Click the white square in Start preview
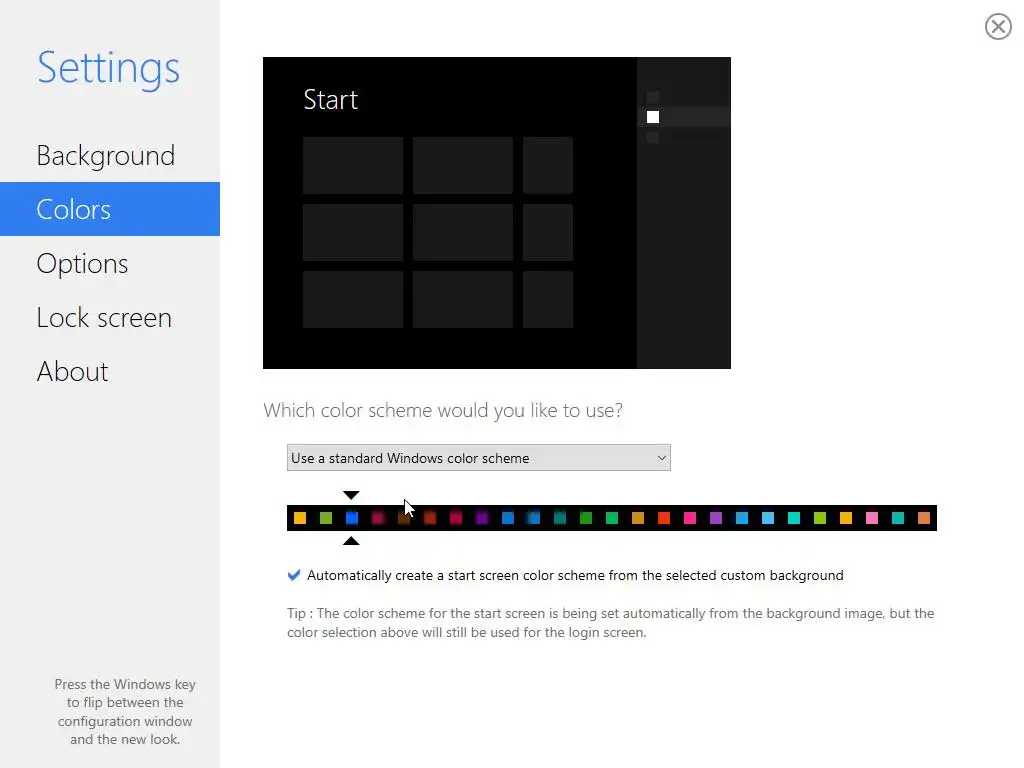The height and width of the screenshot is (768, 1024). [653, 117]
